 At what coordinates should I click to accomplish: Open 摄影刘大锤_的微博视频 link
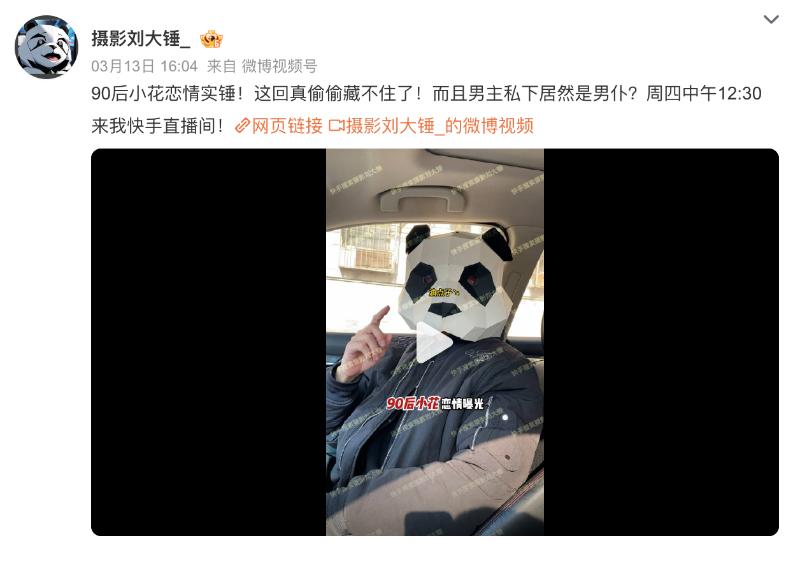440,125
